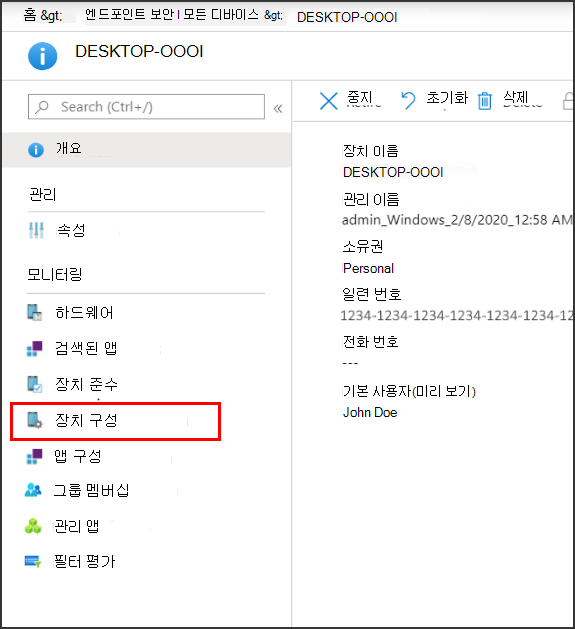
Task: Click the magnifier icon in search box
Action: pos(42,107)
